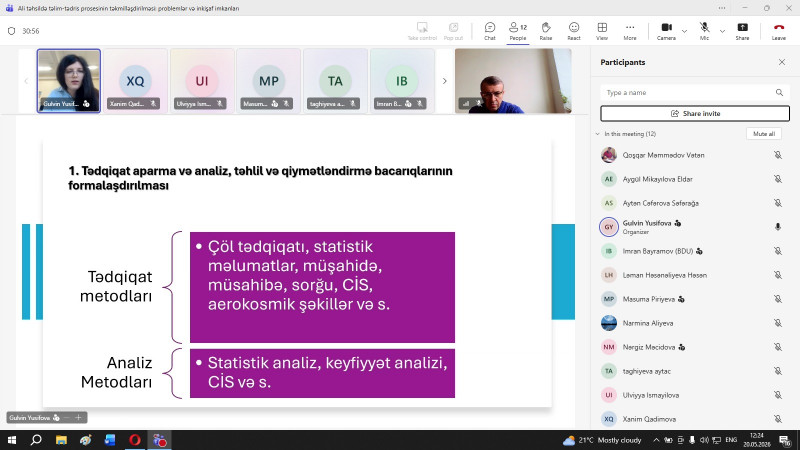Viewport: 800px width, 450px height.
Task: Toggle the People panel
Action: point(517,31)
